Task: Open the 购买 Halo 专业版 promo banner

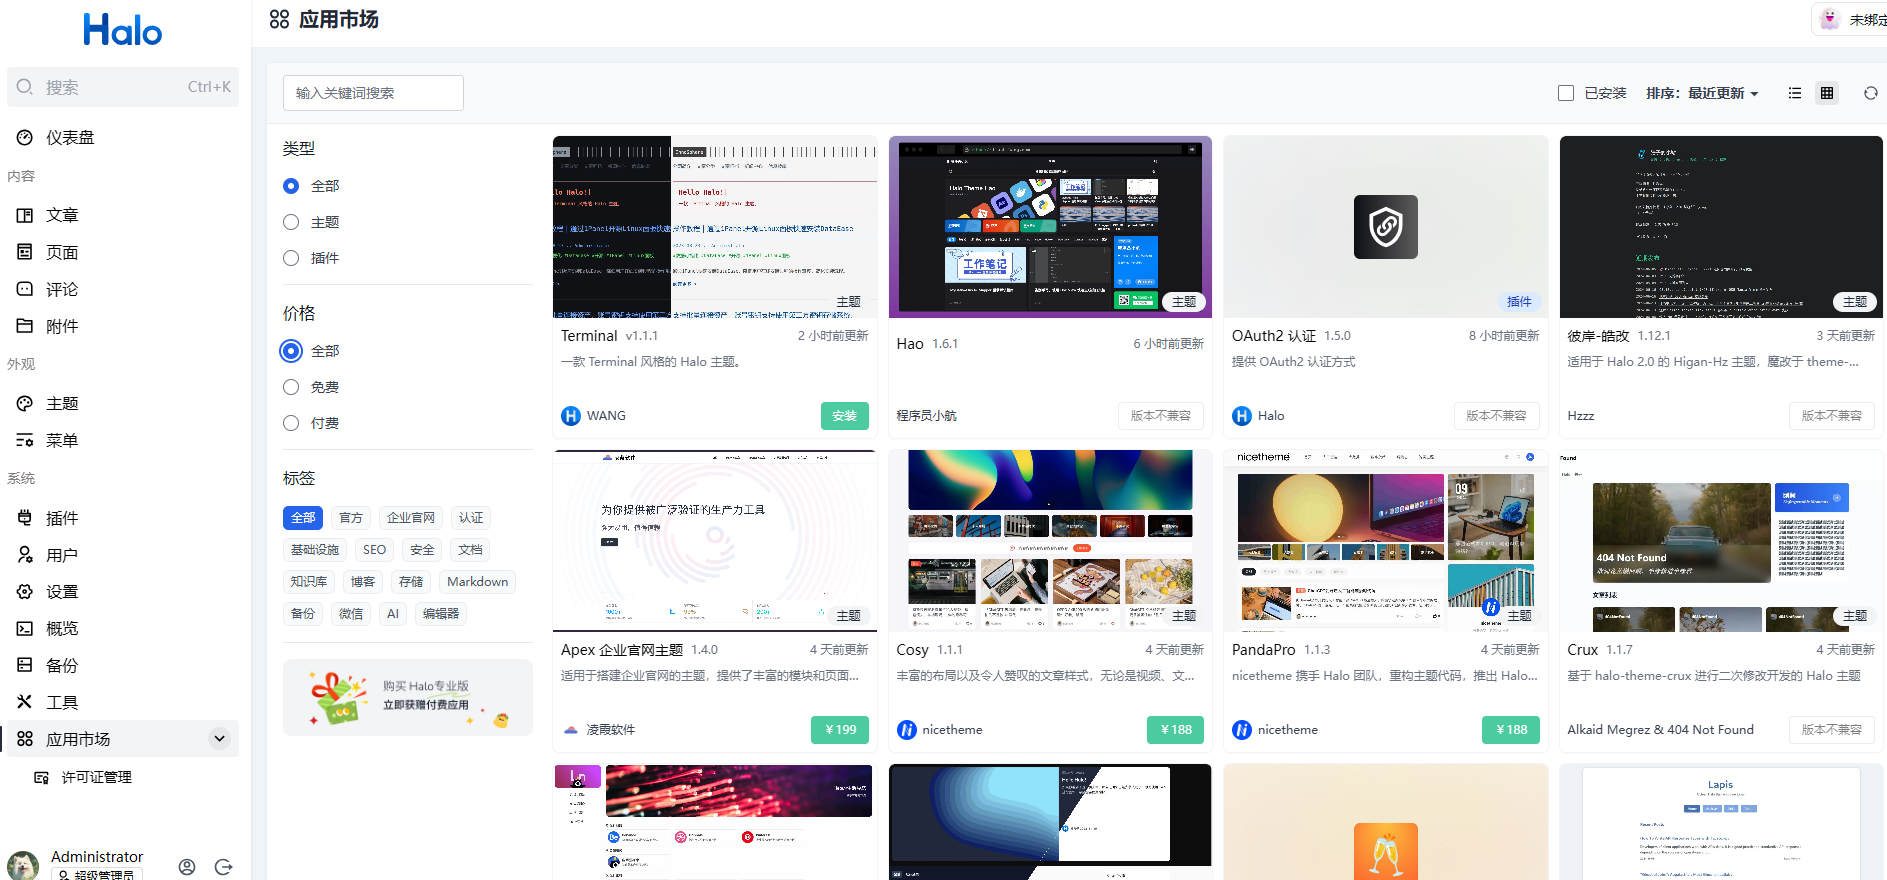Action: coord(408,697)
